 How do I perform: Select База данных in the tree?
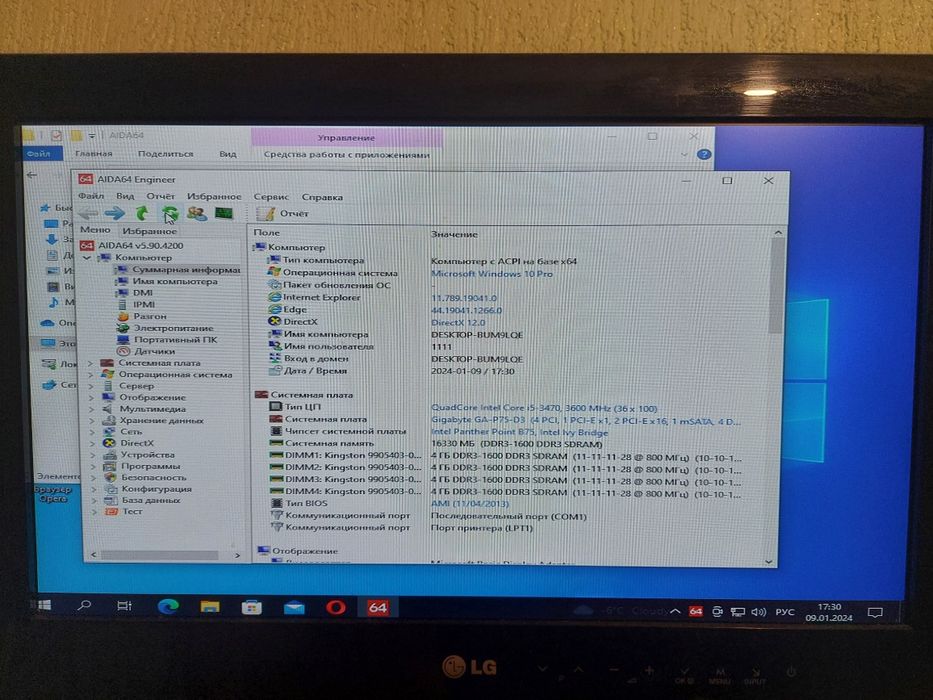tap(151, 500)
